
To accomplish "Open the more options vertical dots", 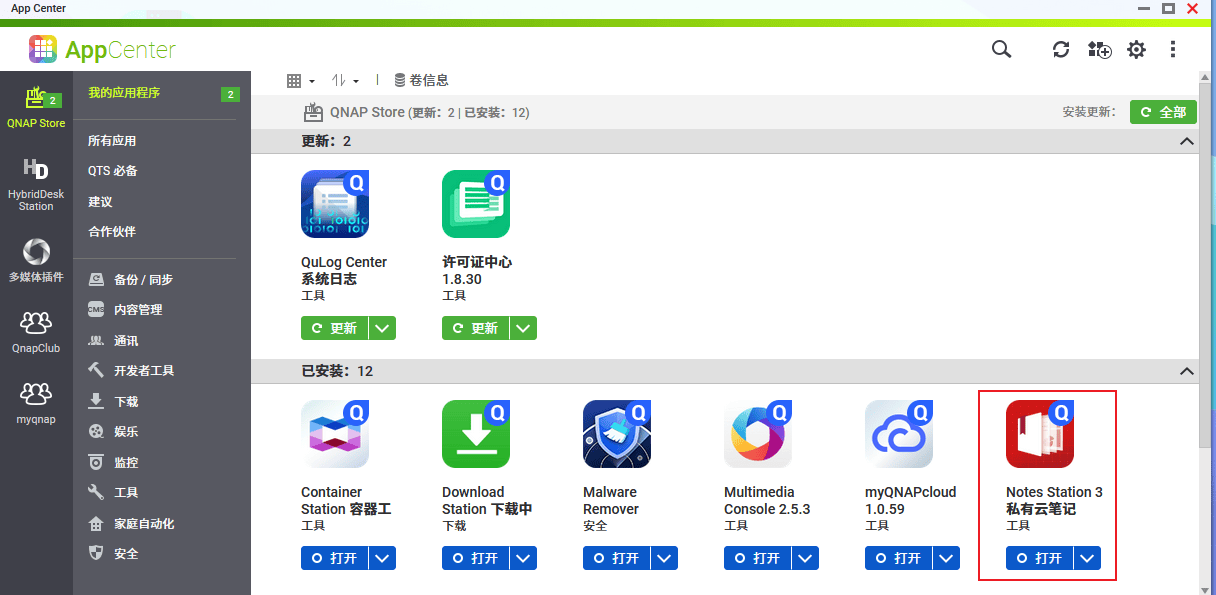I will [1173, 49].
